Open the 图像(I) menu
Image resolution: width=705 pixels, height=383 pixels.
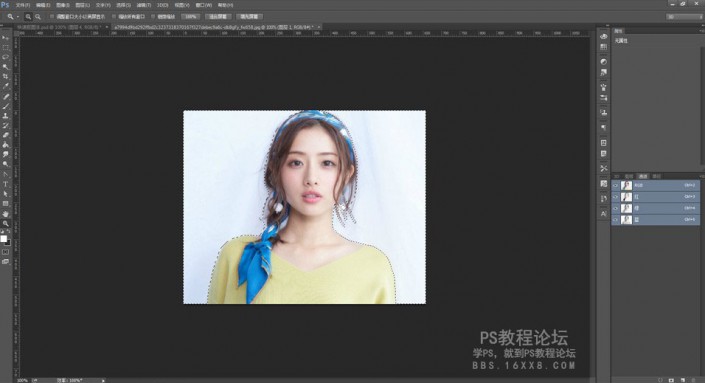pos(62,5)
